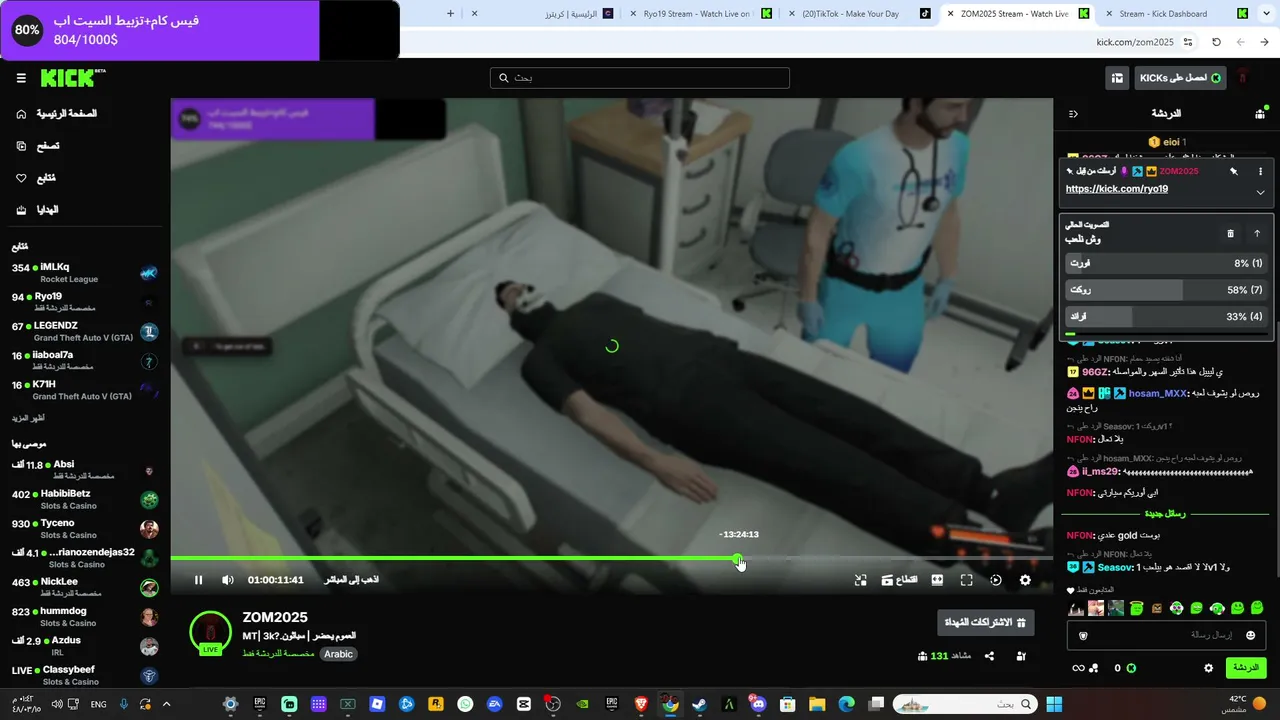Open Discord from the taskbar
The width and height of the screenshot is (1280, 720).
[x=757, y=704]
